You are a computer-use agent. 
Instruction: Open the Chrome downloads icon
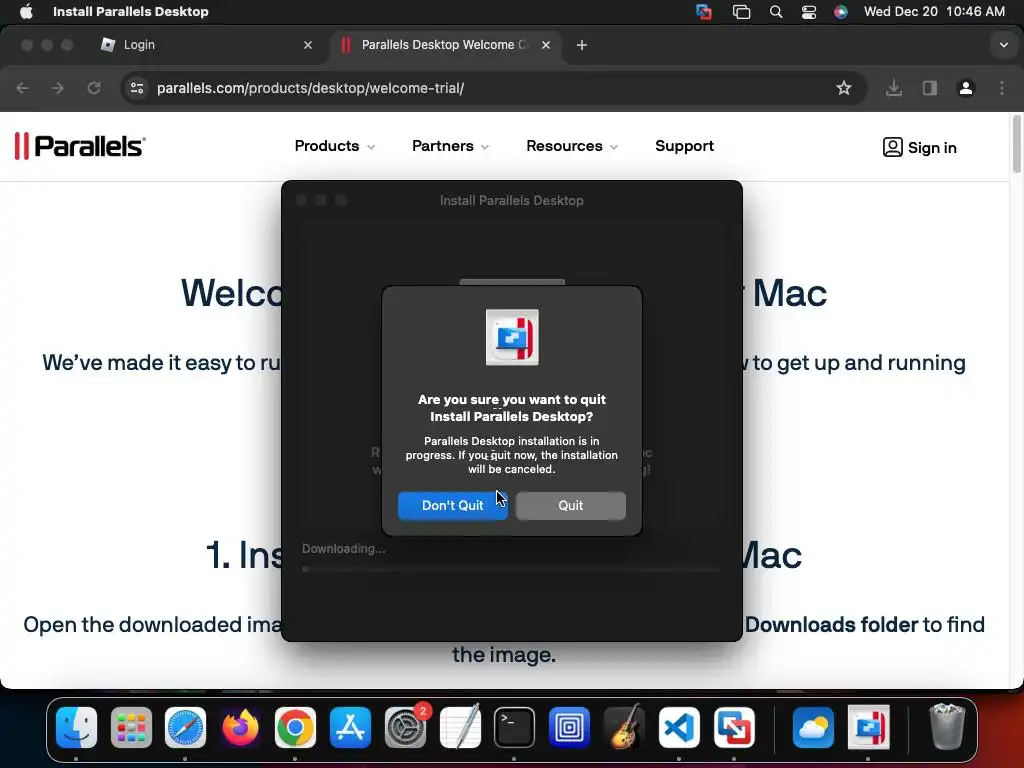pos(894,88)
